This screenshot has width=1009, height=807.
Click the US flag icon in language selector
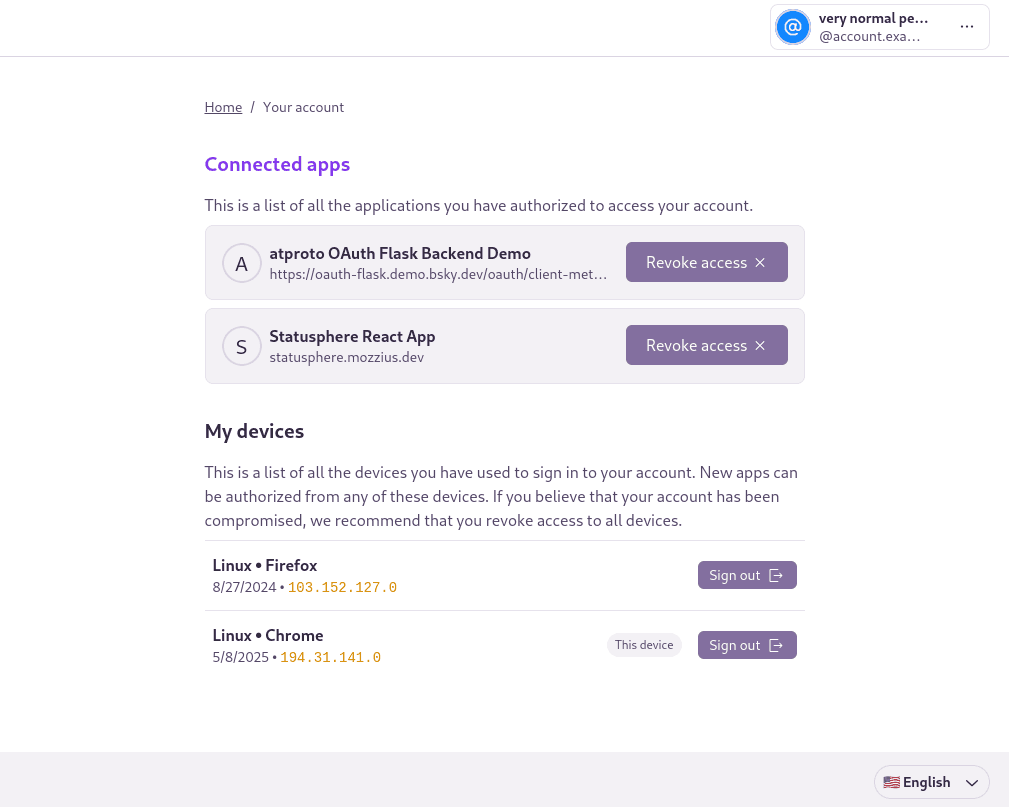[891, 782]
